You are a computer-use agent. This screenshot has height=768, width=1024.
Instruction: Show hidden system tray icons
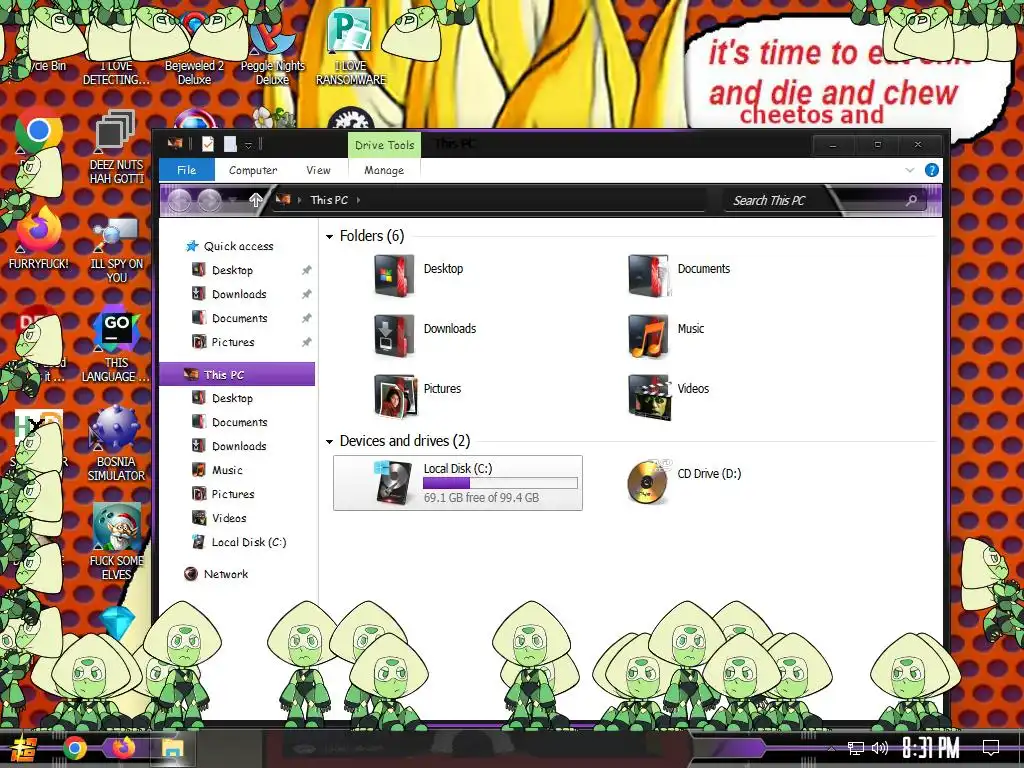tap(831, 748)
